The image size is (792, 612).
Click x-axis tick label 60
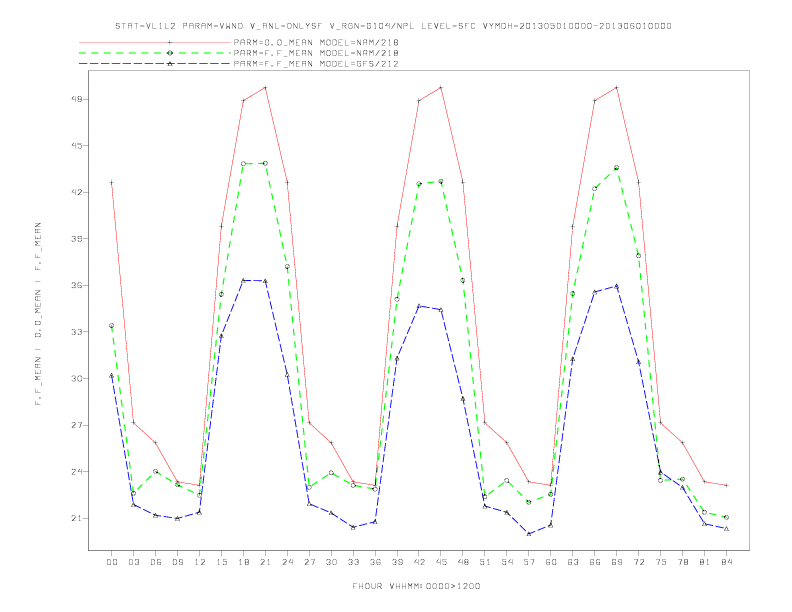551,562
